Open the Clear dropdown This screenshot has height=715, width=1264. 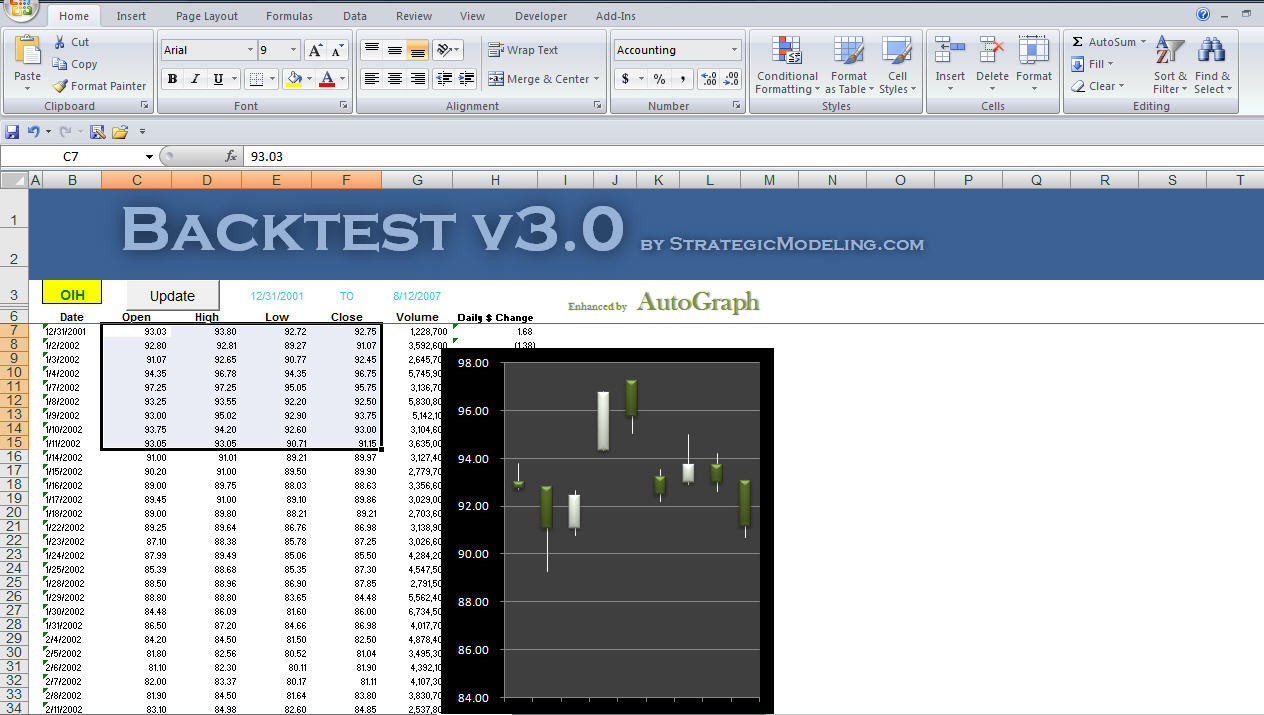click(1097, 86)
